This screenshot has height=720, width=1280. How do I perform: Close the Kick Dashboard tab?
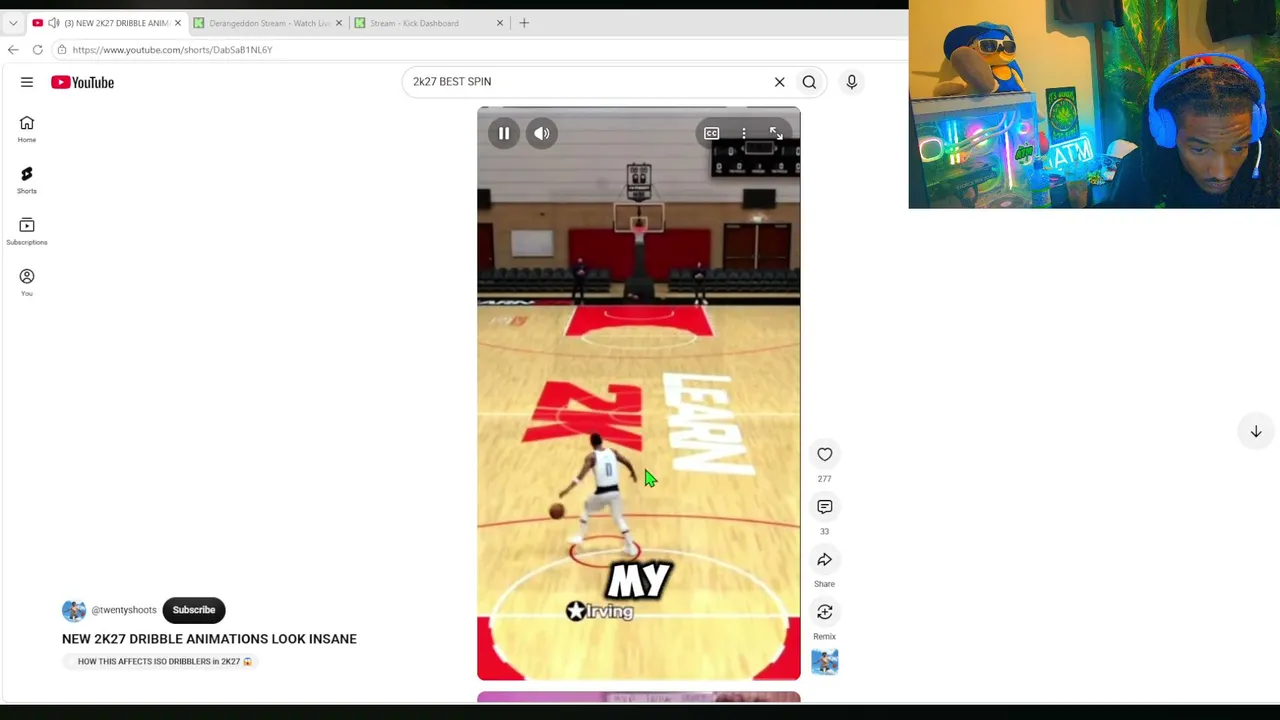click(500, 23)
